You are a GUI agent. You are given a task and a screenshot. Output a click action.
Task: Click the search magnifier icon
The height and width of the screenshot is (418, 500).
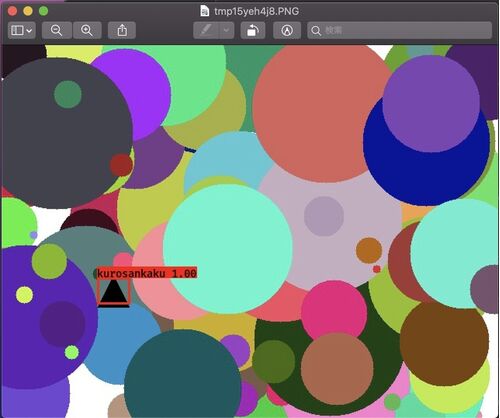(x=316, y=31)
